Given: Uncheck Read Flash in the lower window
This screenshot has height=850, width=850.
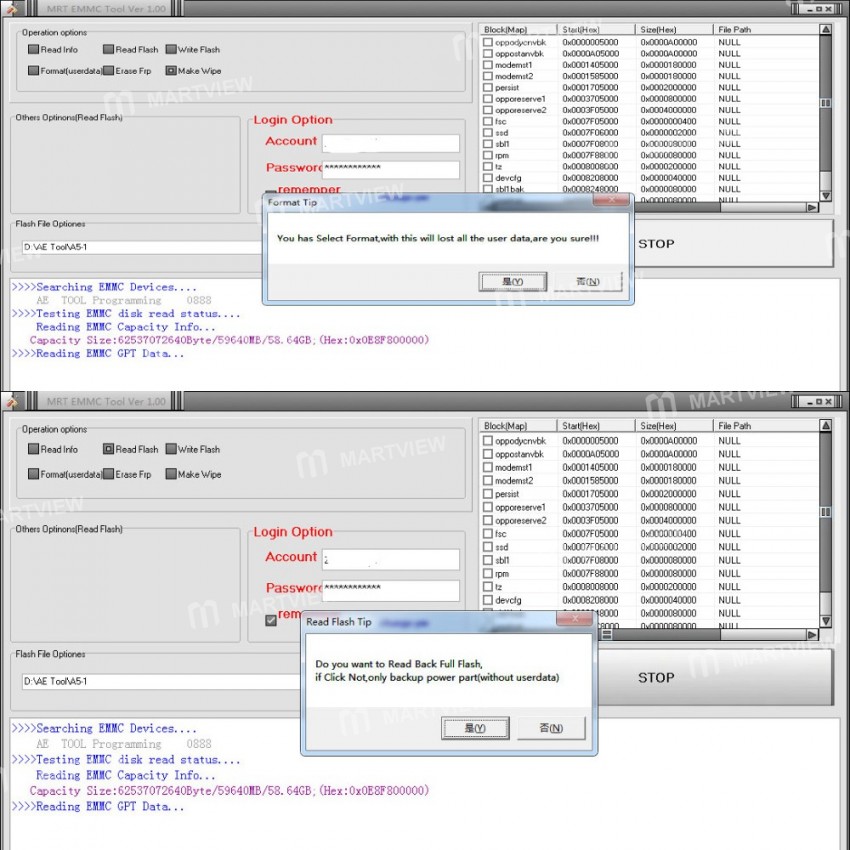Looking at the screenshot, I should click(x=108, y=449).
